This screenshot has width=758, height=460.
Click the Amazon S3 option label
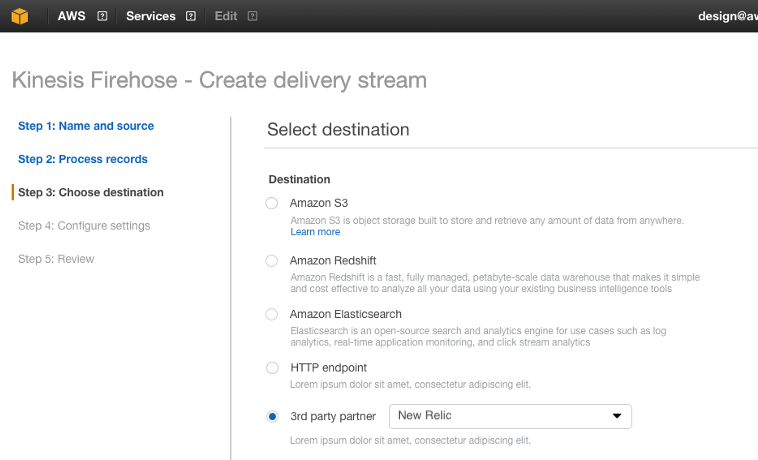tap(319, 203)
